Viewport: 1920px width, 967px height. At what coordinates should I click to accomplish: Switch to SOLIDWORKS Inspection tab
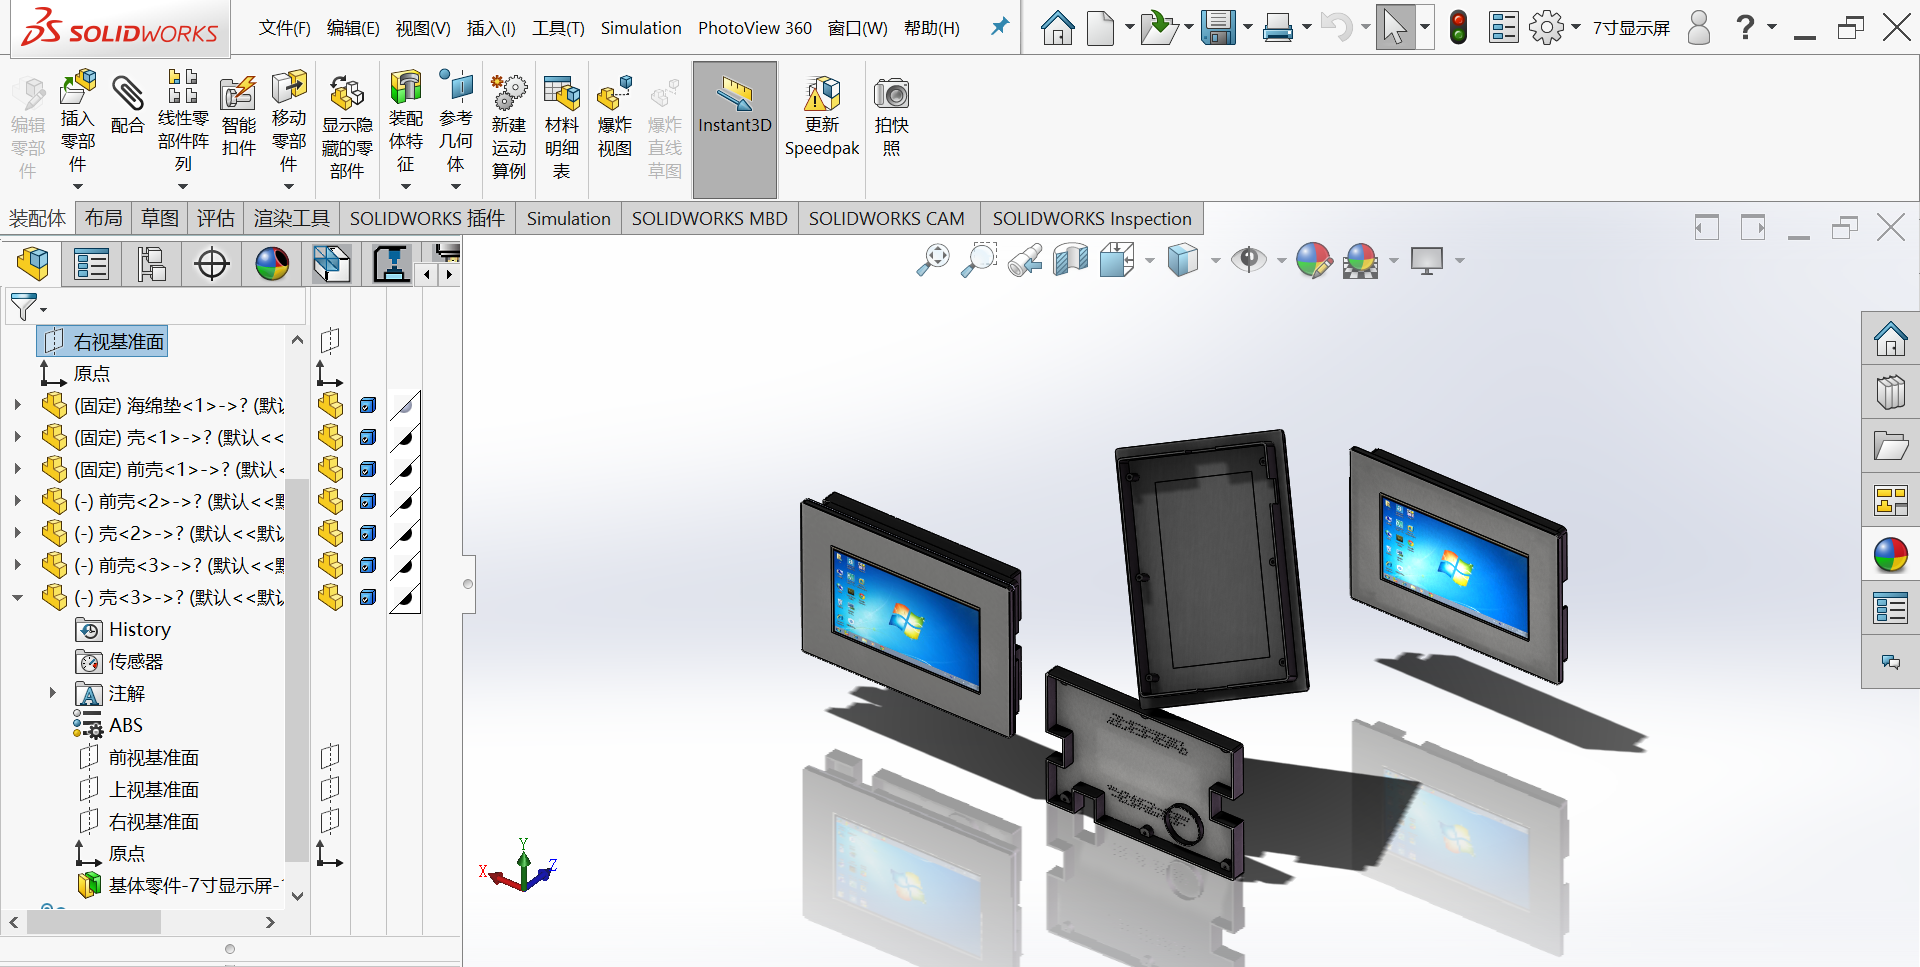pyautogui.click(x=1092, y=218)
